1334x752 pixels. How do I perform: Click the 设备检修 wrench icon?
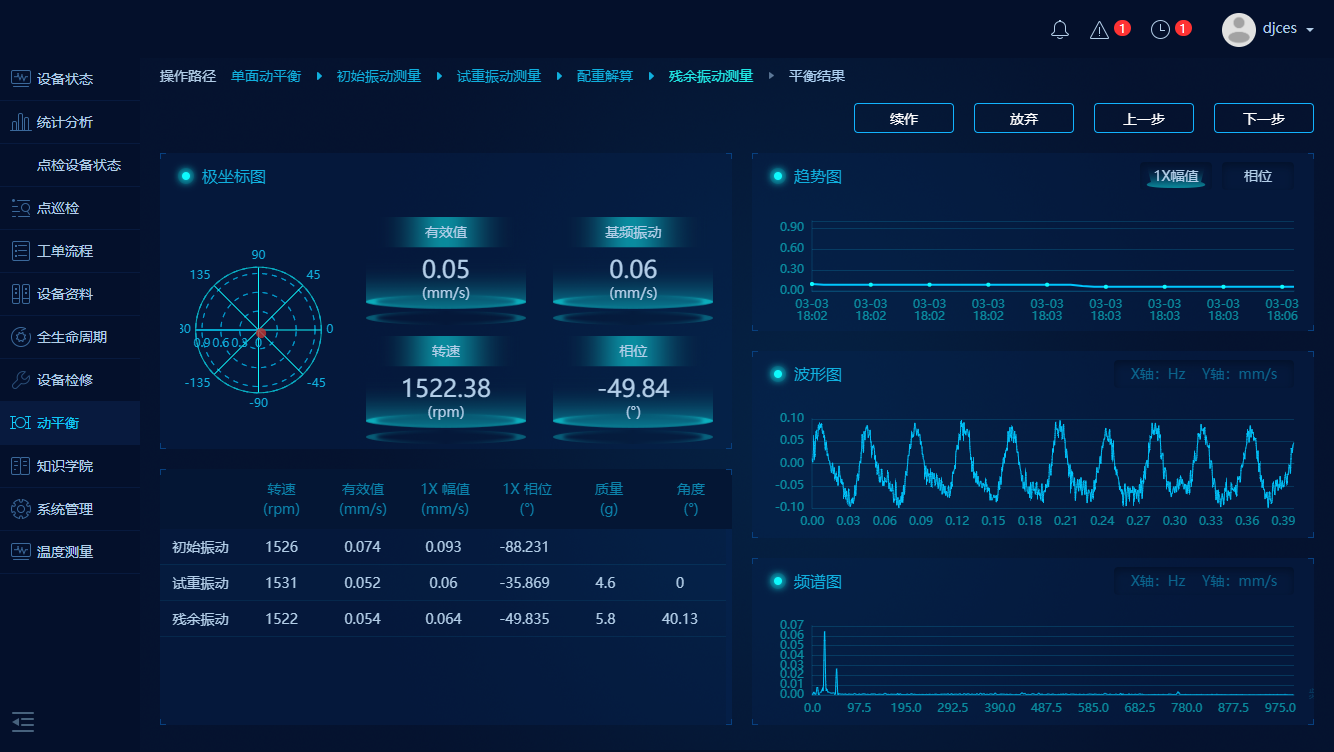pos(20,380)
